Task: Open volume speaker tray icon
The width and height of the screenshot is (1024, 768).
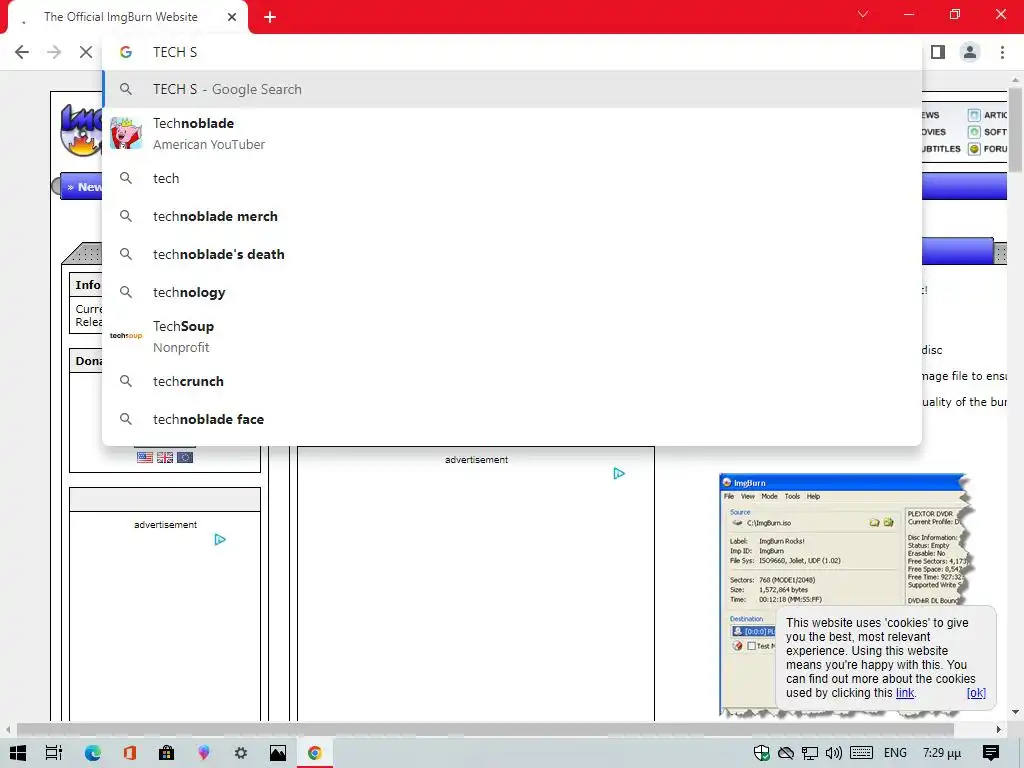Action: (834, 753)
